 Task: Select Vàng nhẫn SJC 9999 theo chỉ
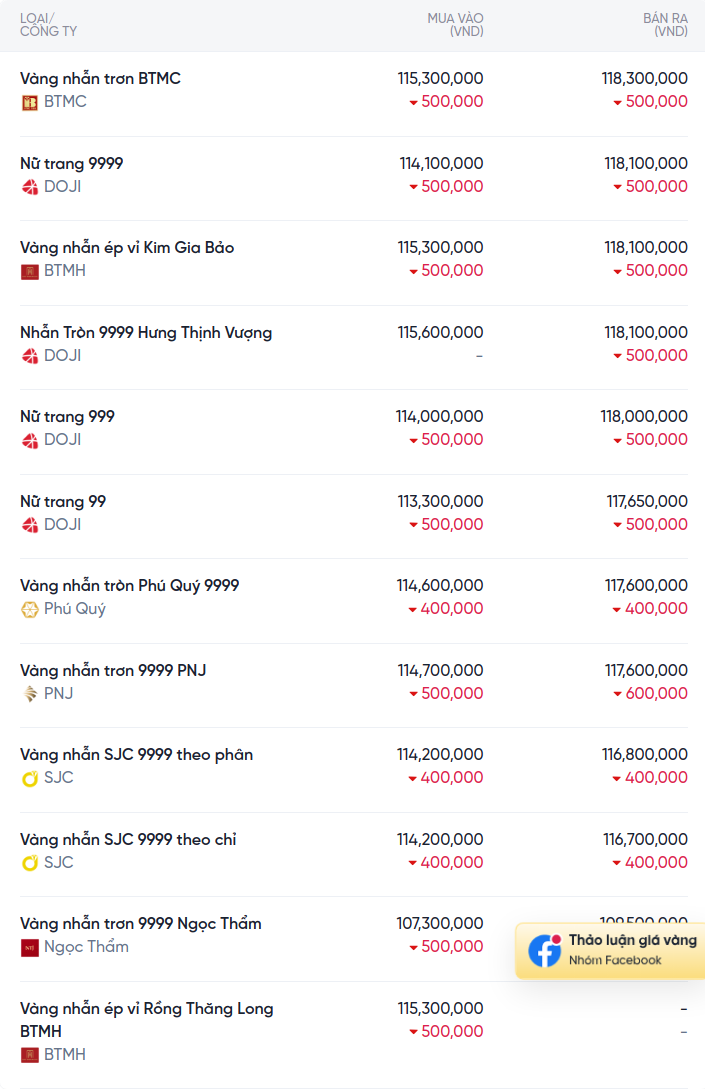tap(128, 839)
